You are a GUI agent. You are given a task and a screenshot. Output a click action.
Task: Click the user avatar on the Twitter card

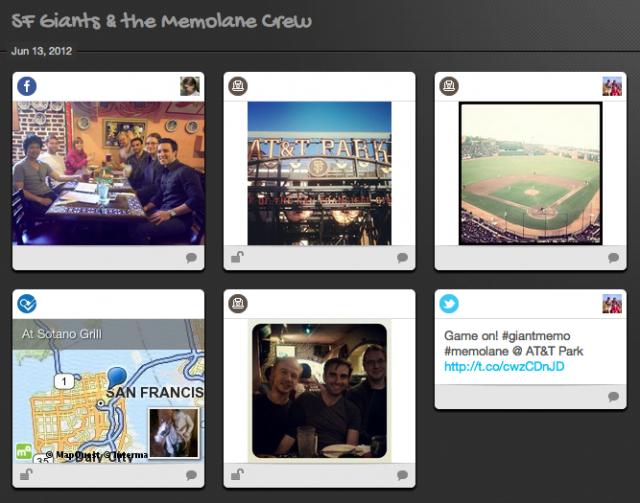(612, 304)
